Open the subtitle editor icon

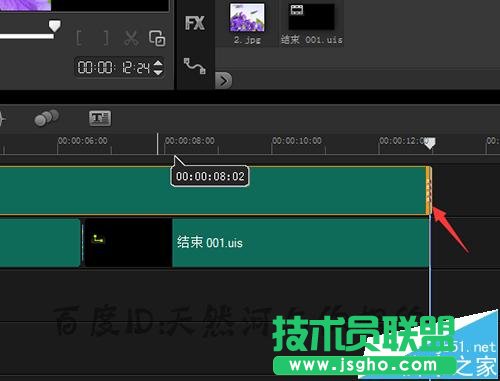(100, 118)
